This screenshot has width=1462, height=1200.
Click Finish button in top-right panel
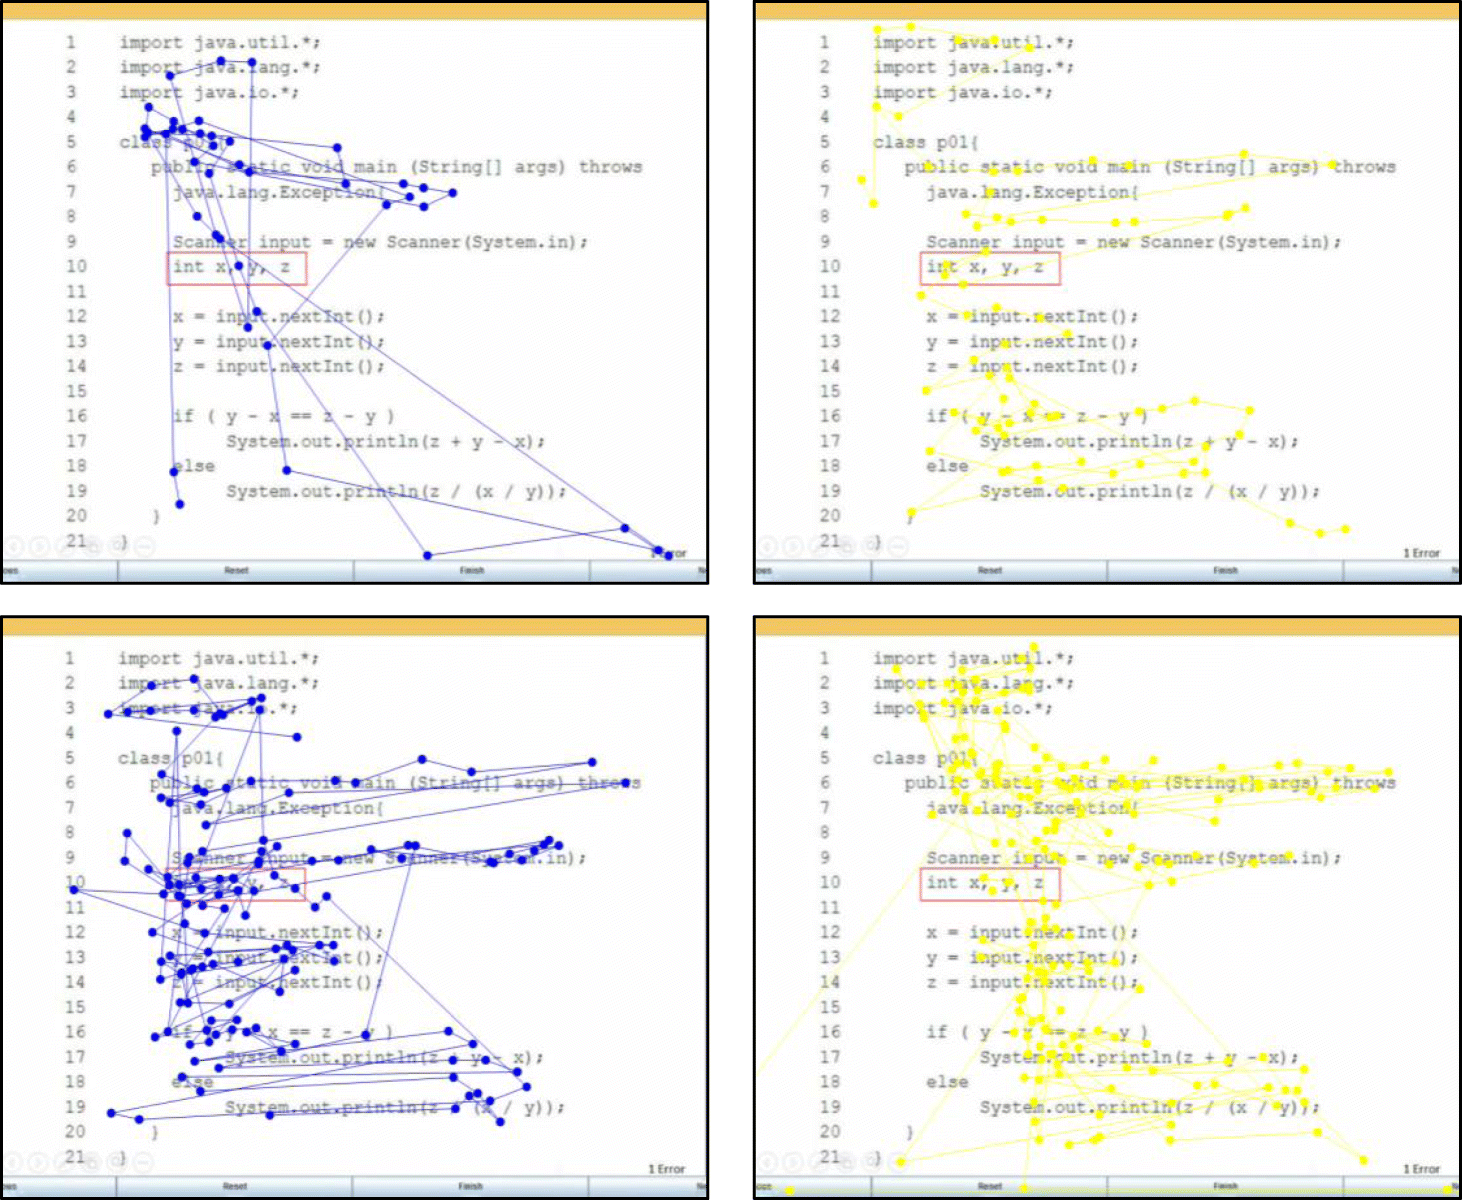(x=1226, y=570)
